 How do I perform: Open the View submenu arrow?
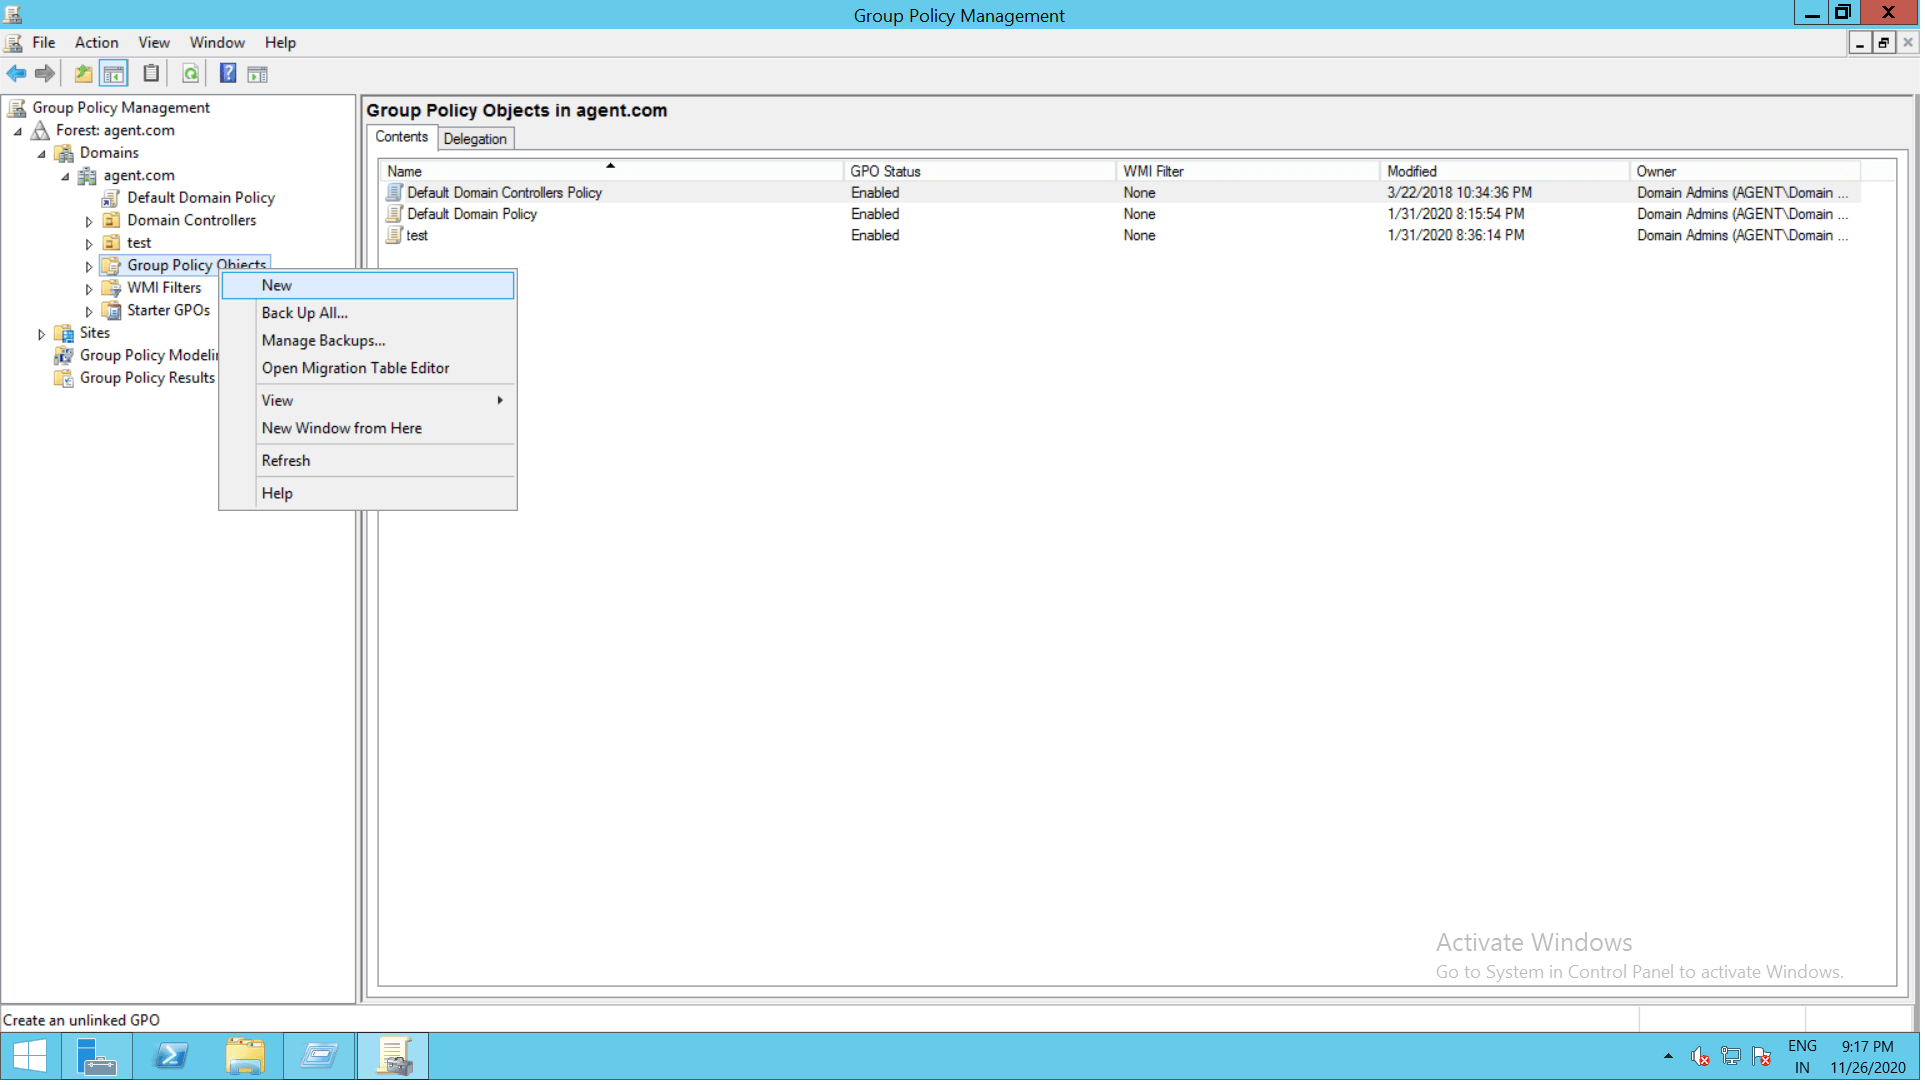pyautogui.click(x=501, y=402)
